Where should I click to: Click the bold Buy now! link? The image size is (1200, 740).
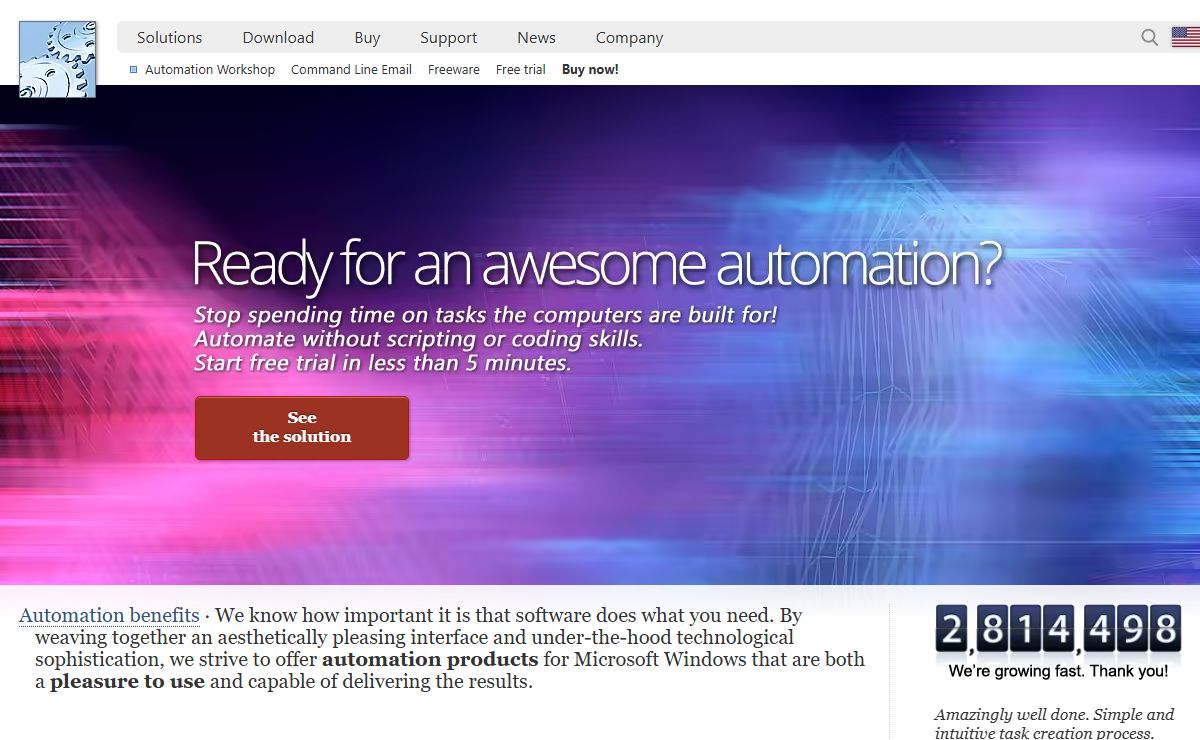[590, 70]
